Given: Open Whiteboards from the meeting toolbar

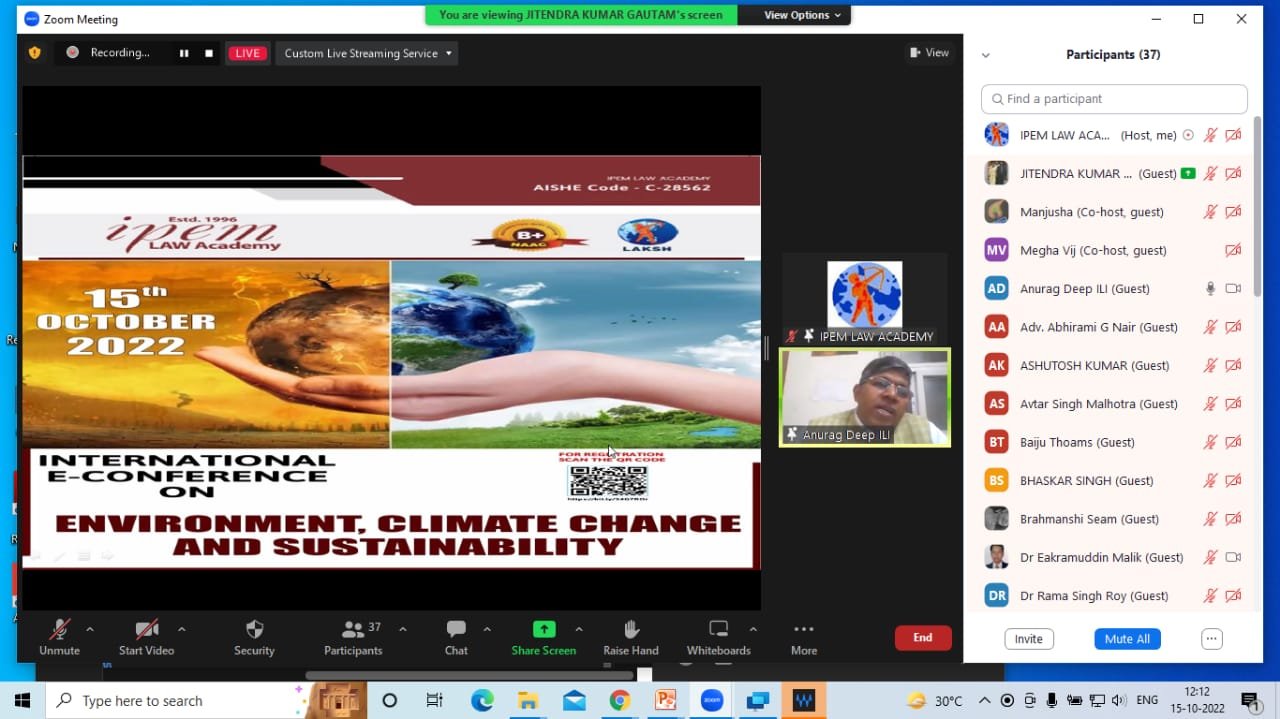Looking at the screenshot, I should [718, 629].
